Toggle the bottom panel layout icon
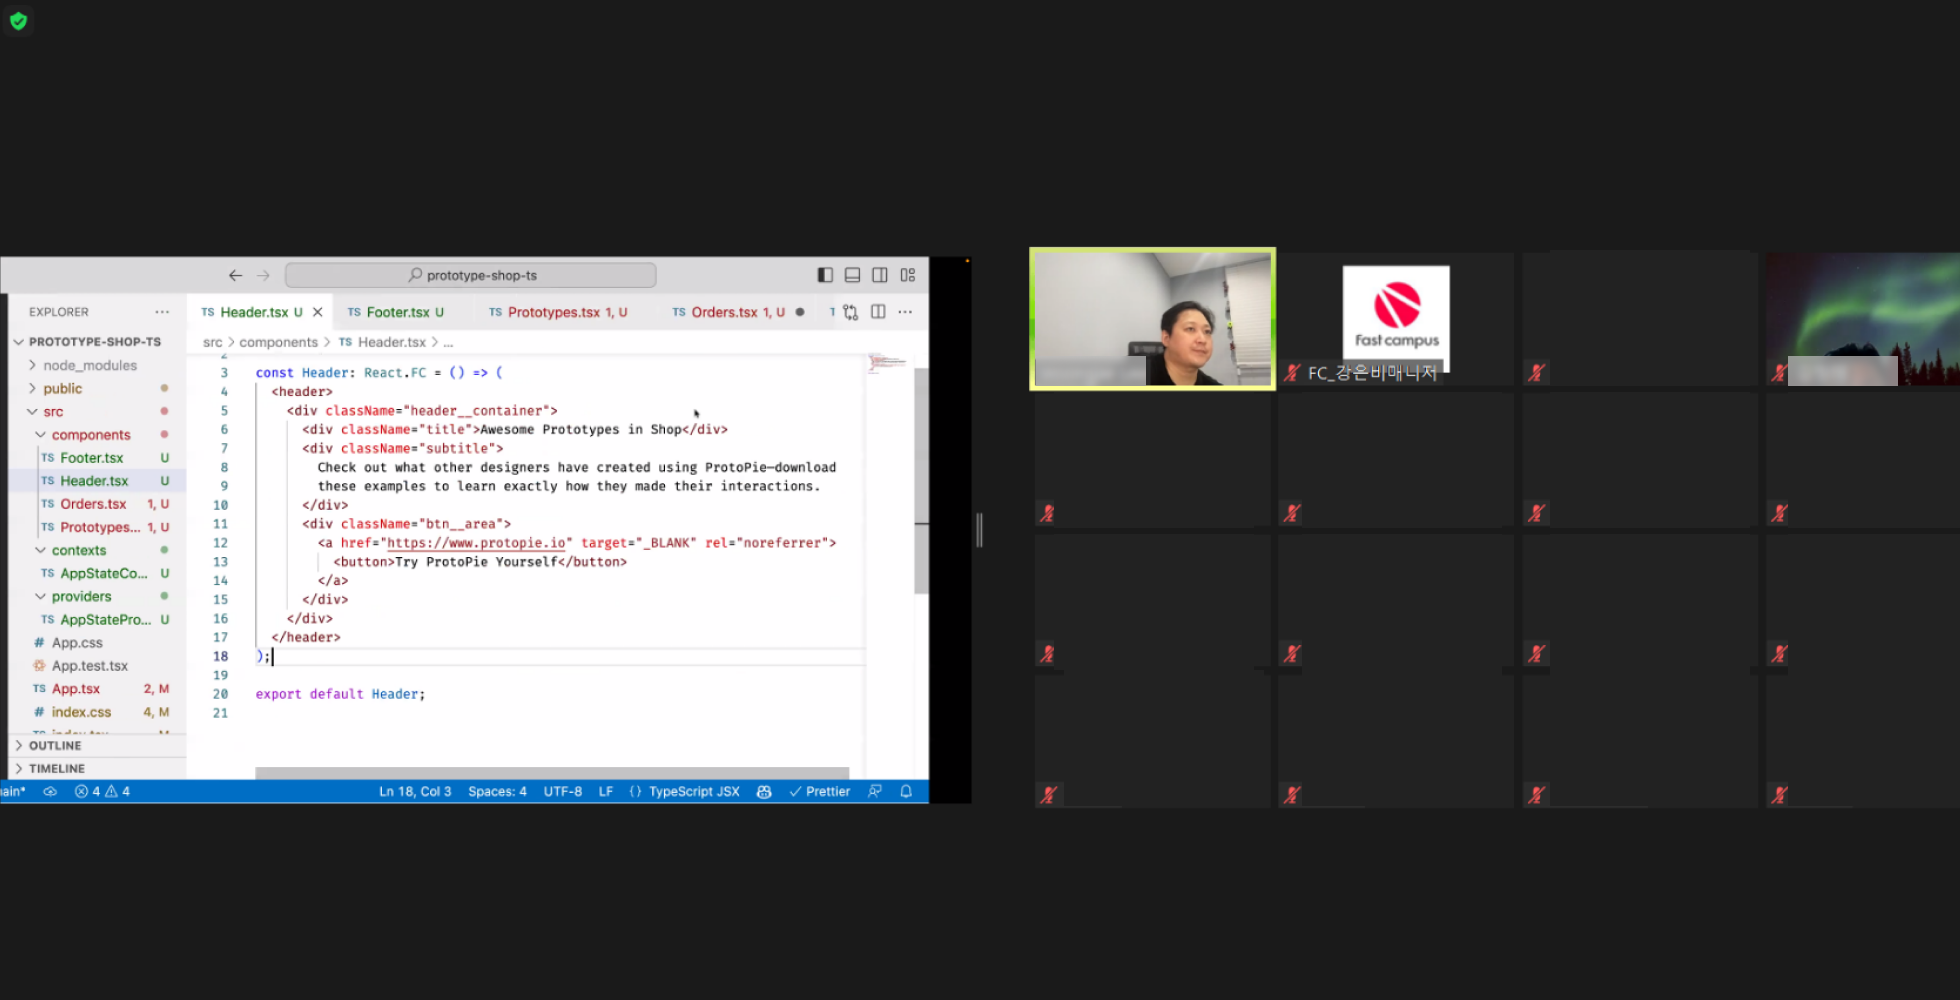The image size is (1960, 1000). [852, 275]
